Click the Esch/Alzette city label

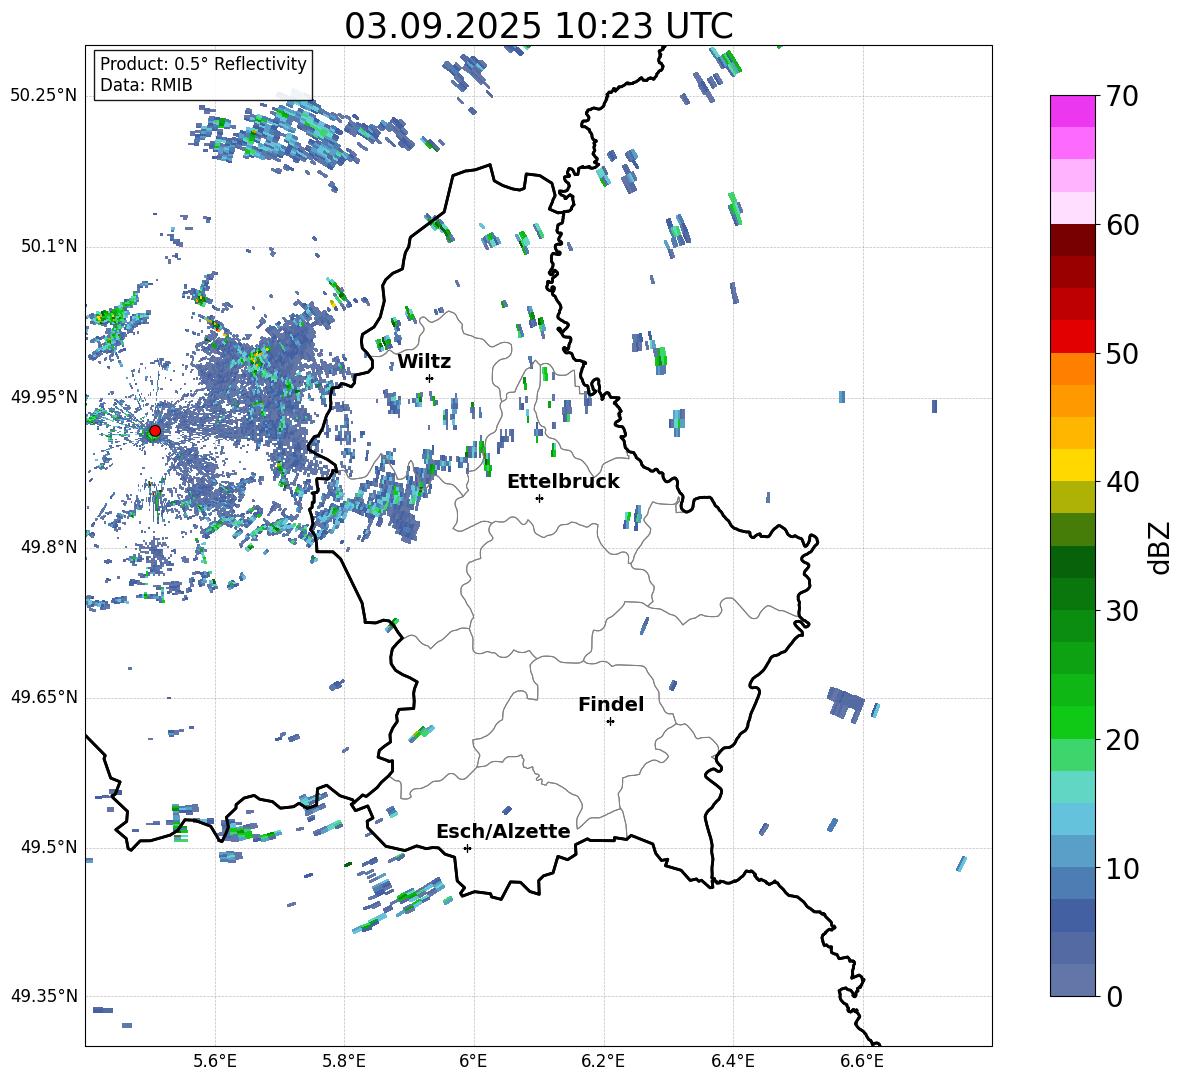pyautogui.click(x=503, y=831)
